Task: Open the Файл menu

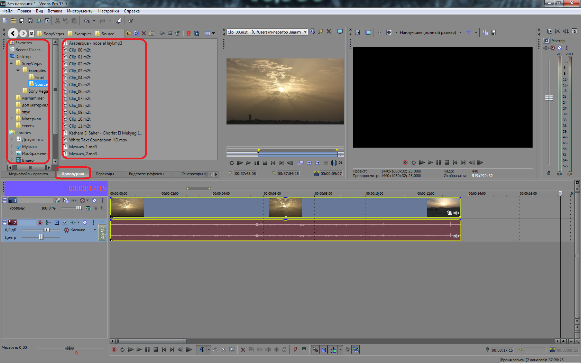Action: pos(7,11)
